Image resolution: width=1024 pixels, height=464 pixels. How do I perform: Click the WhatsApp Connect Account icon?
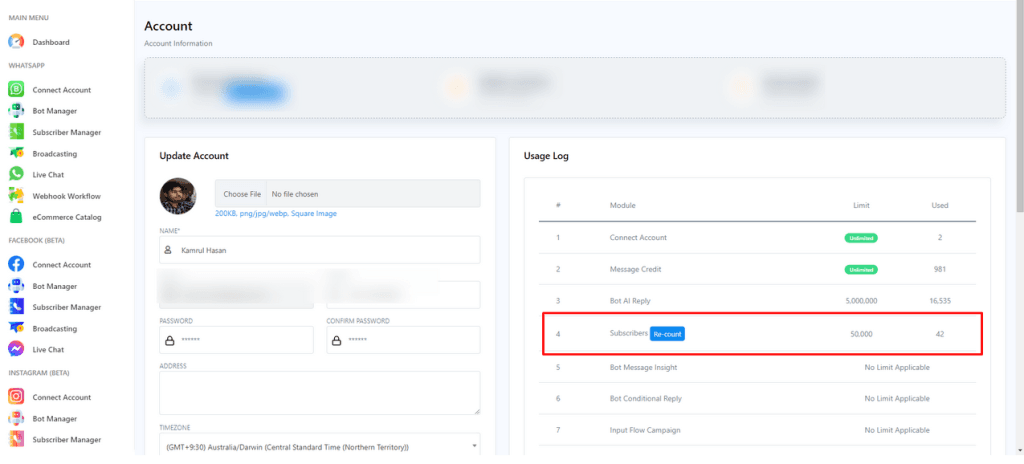coord(16,90)
